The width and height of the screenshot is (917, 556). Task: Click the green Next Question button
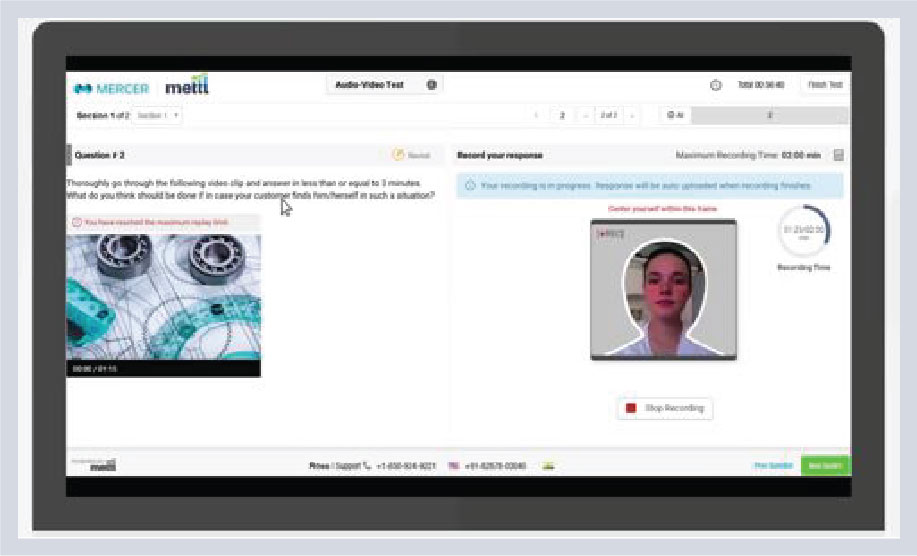tap(825, 466)
